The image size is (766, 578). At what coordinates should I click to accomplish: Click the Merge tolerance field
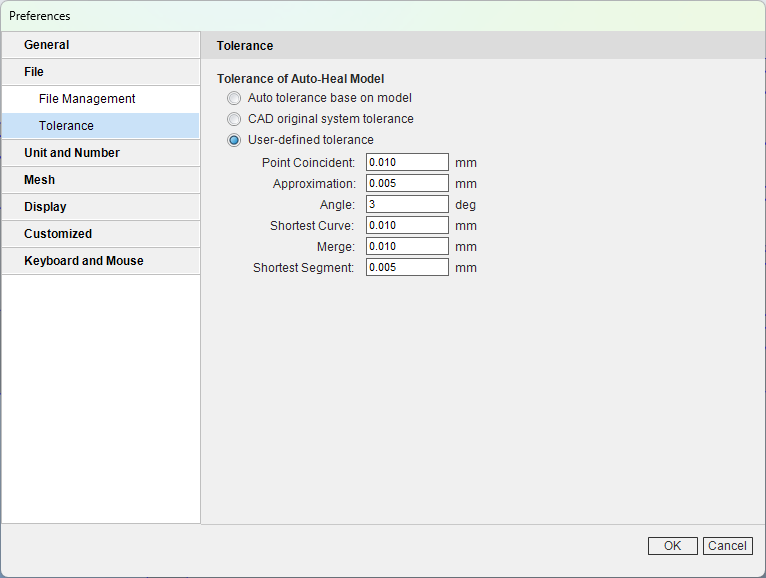pos(407,246)
